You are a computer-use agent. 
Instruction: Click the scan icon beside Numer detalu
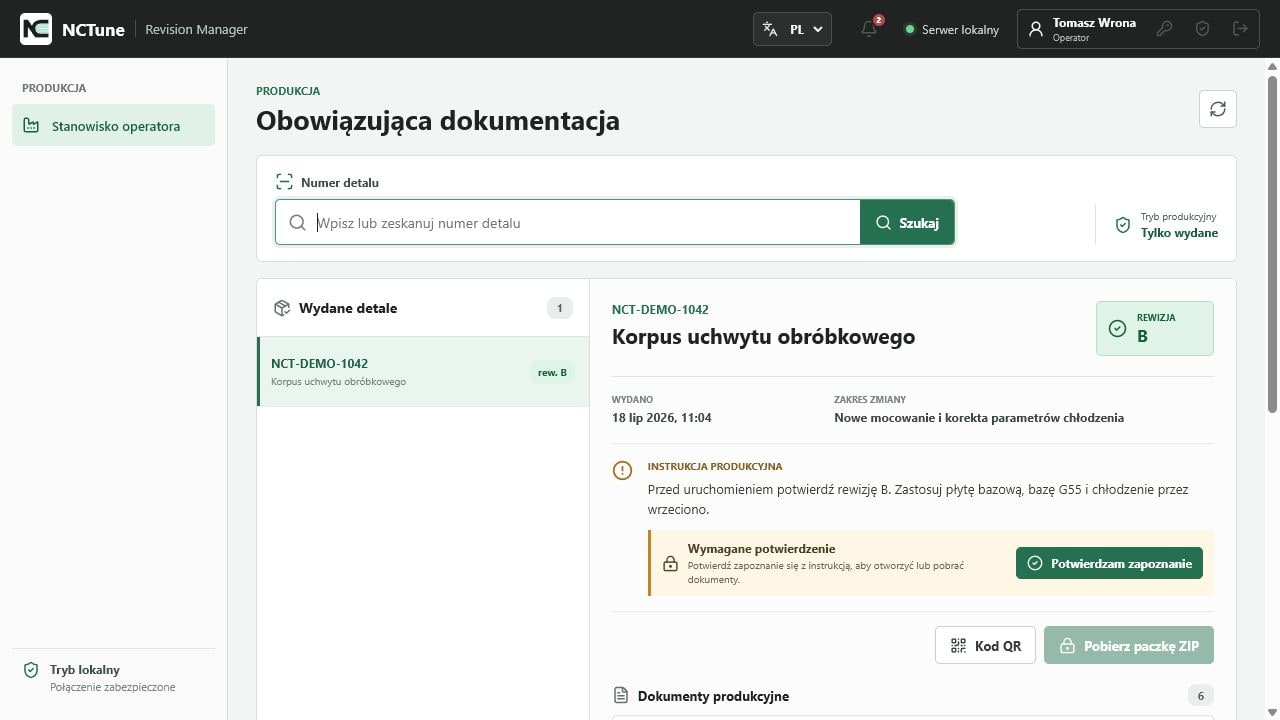pyautogui.click(x=284, y=182)
